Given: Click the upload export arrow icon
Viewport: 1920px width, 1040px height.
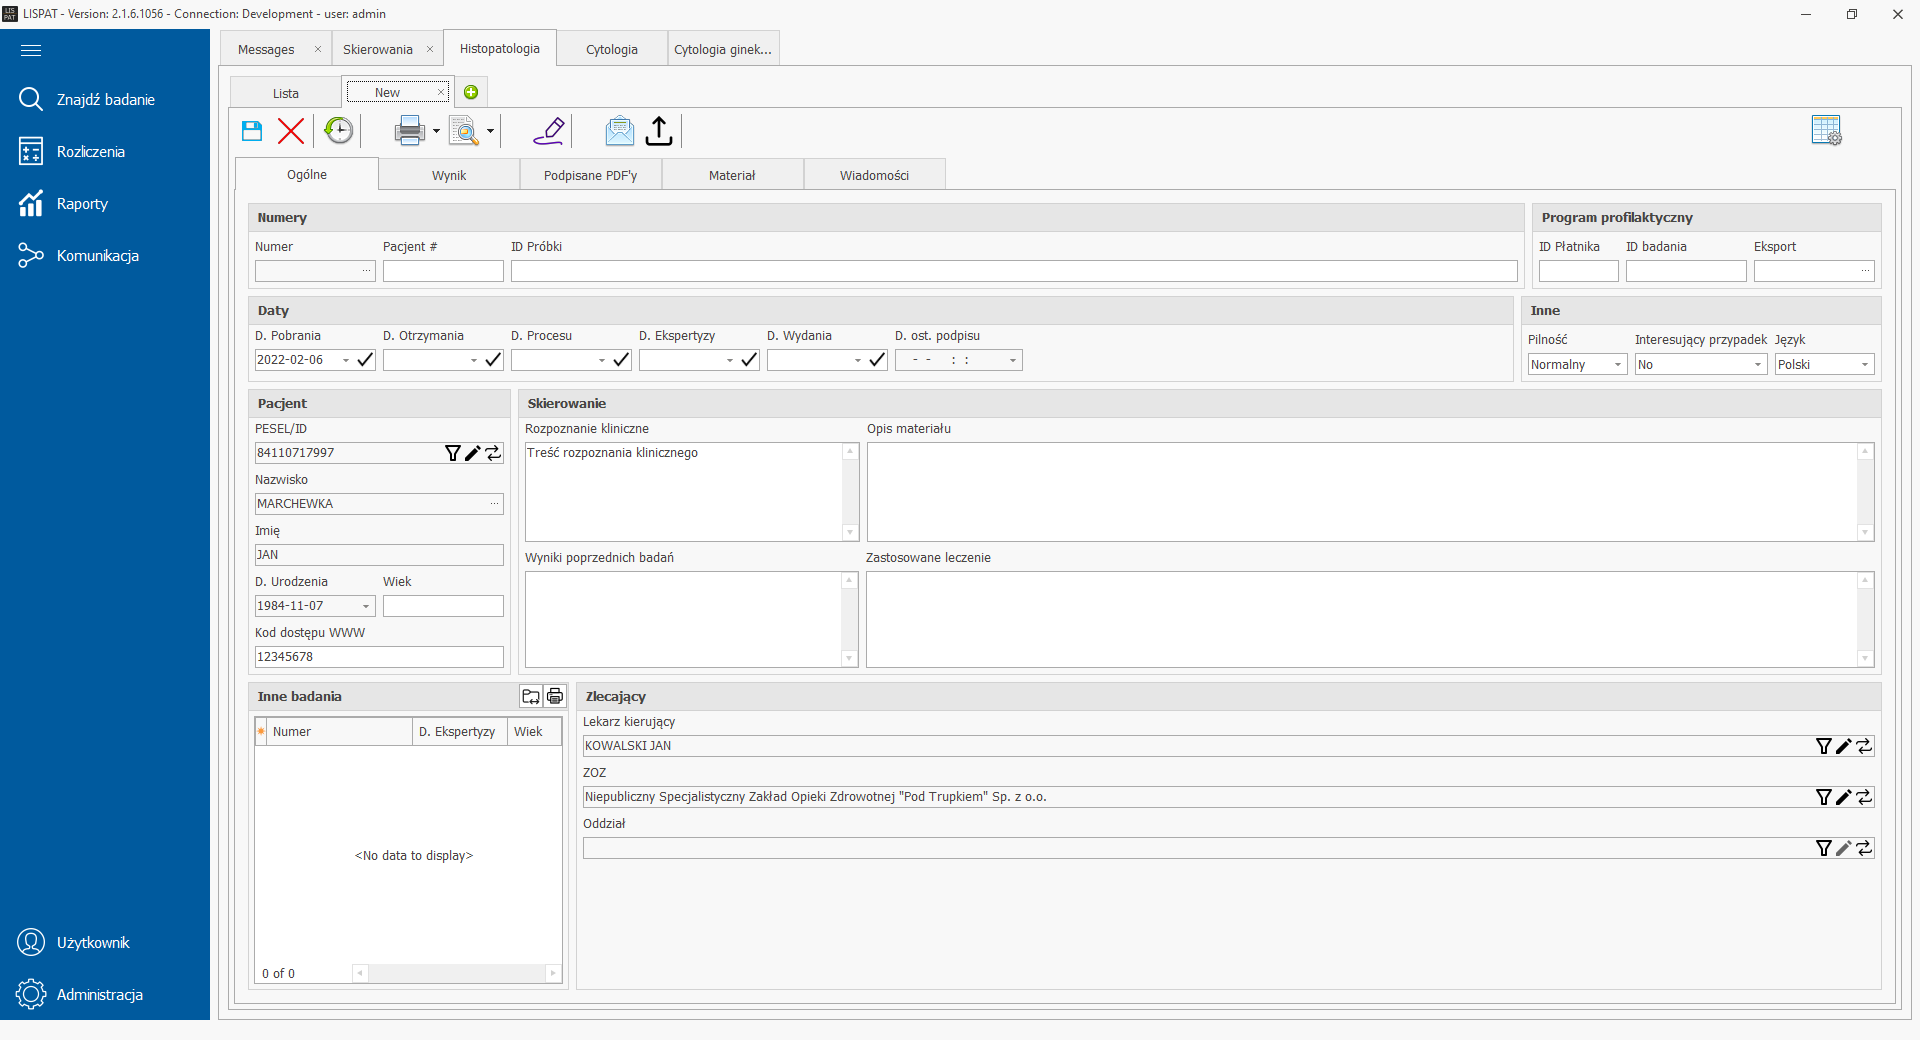Looking at the screenshot, I should point(659,131).
